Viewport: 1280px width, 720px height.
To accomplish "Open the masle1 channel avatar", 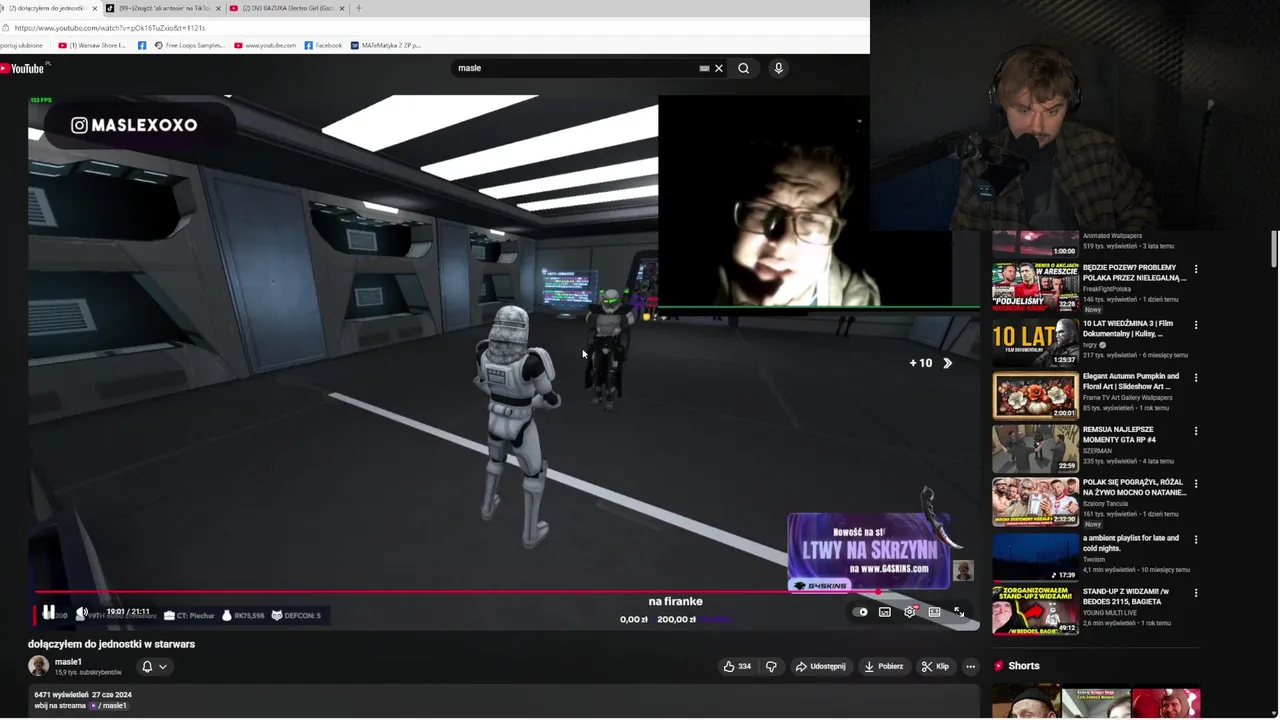I will point(39,666).
